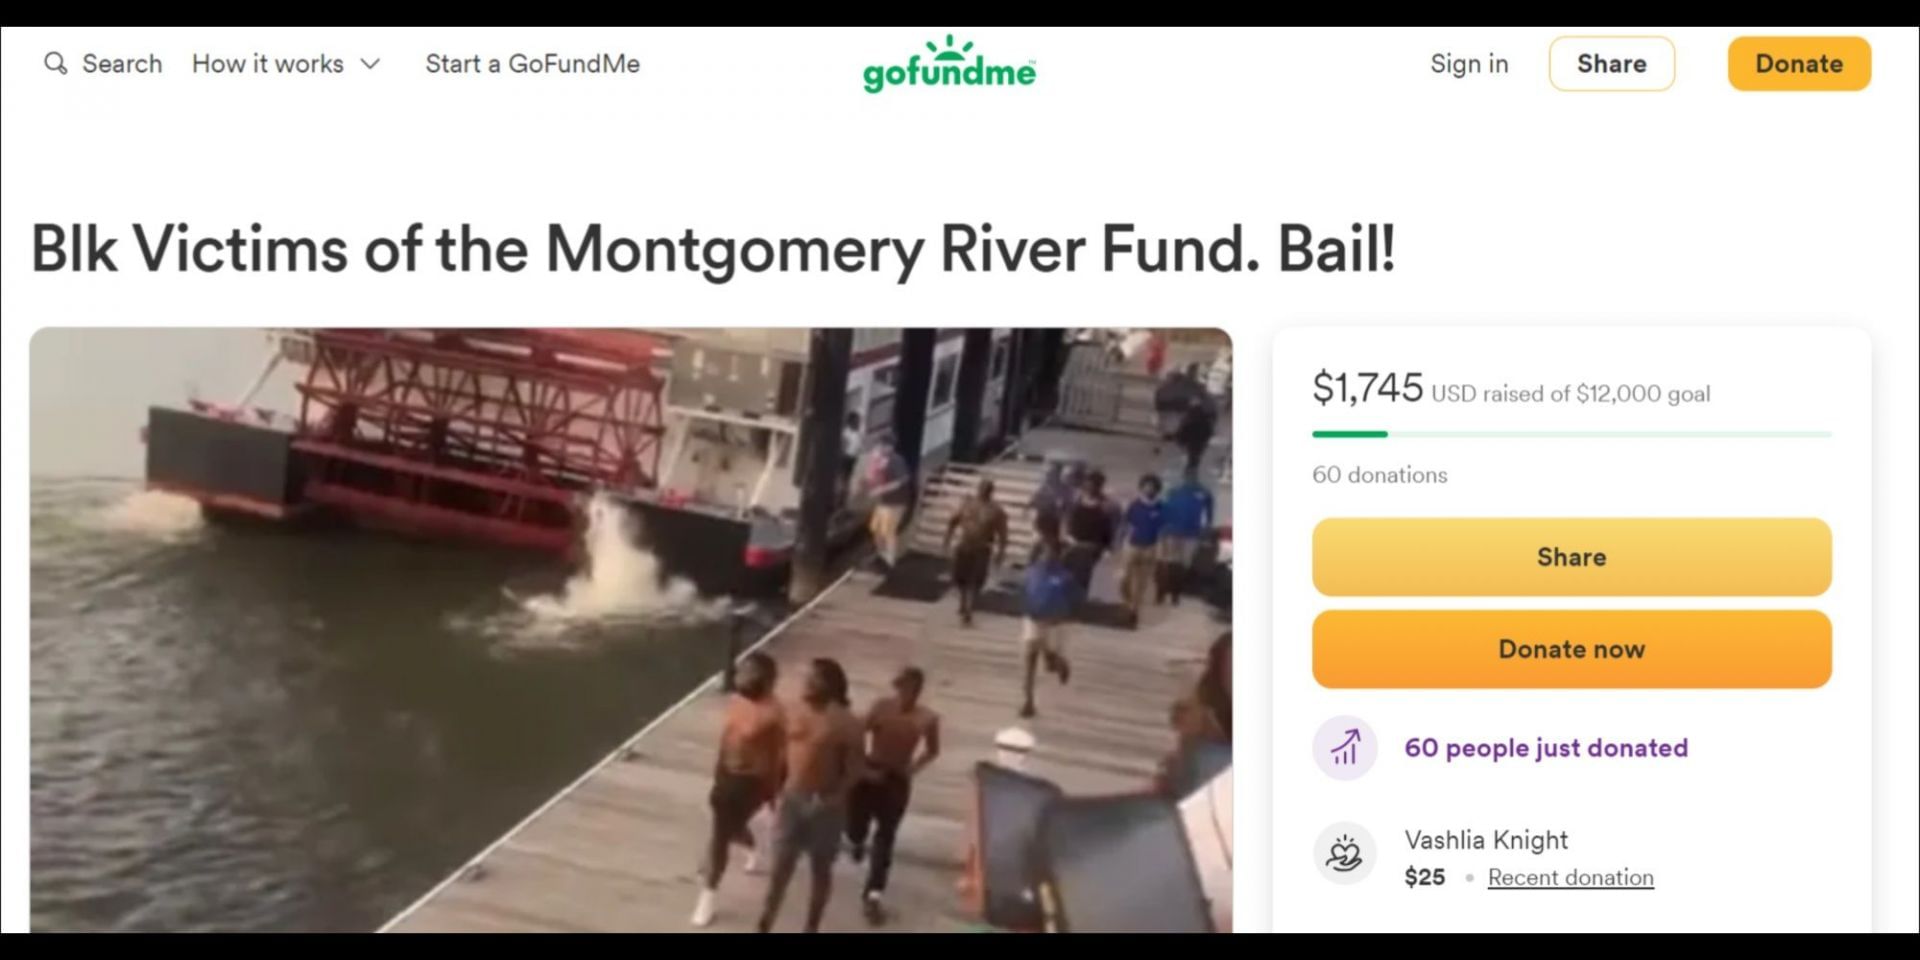Click the fundraising progress bar
Image resolution: width=1920 pixels, height=960 pixels.
pos(1572,434)
